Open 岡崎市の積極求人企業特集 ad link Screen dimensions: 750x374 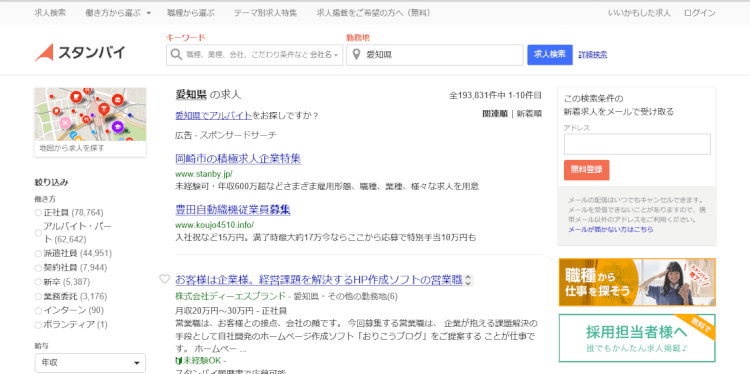pos(238,158)
